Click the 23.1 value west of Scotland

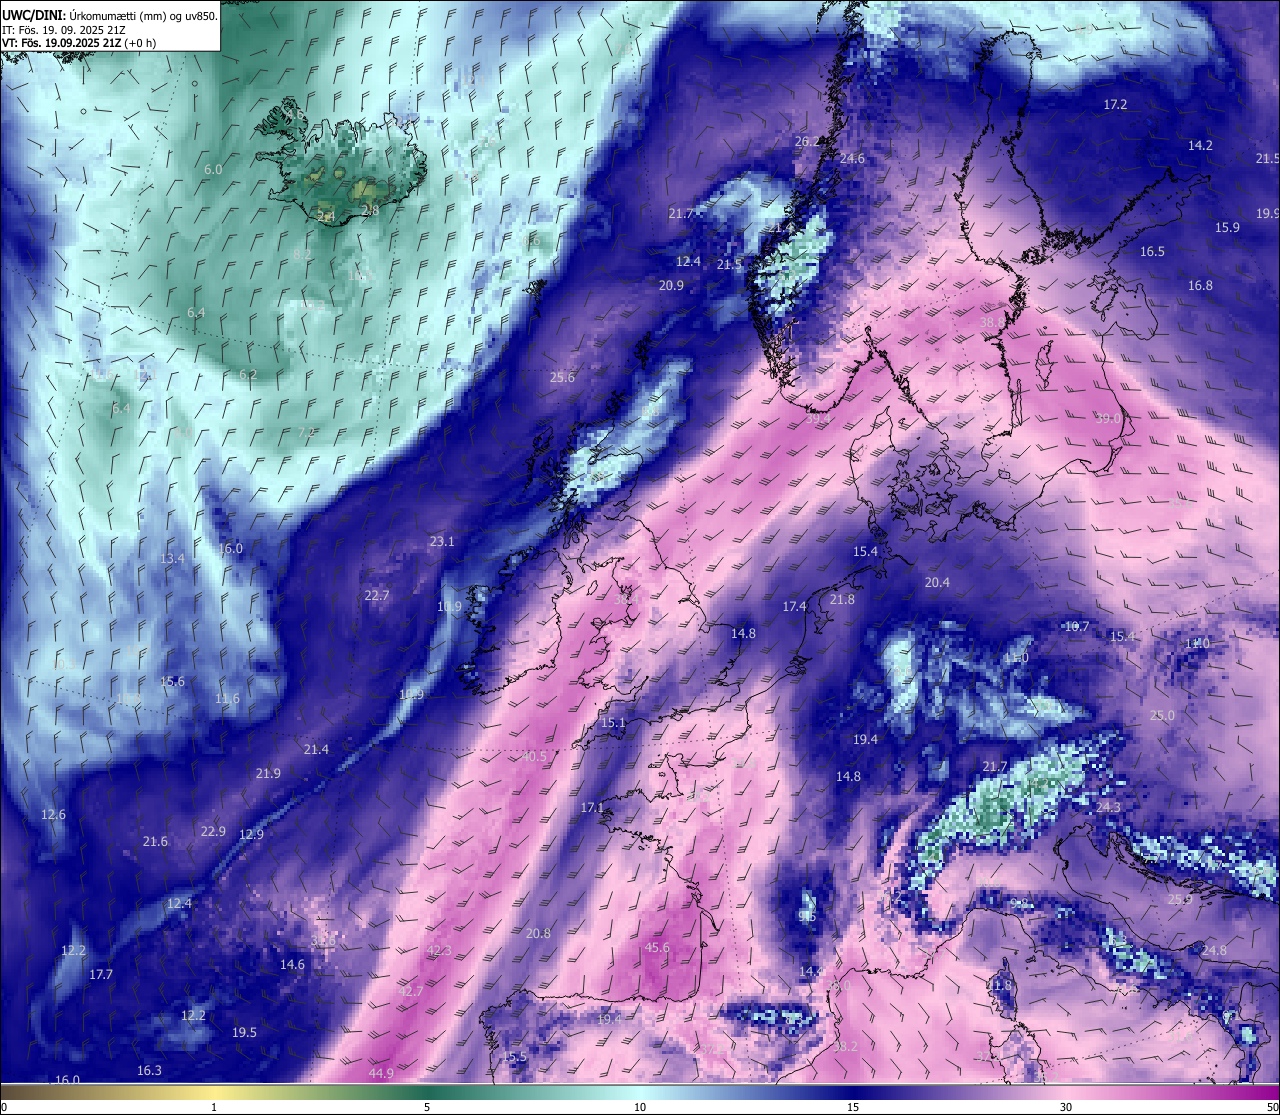[x=441, y=542]
